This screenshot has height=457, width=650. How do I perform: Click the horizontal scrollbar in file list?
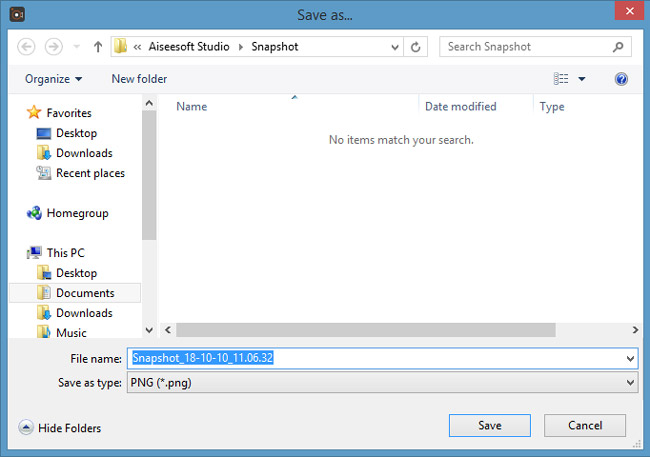click(366, 330)
